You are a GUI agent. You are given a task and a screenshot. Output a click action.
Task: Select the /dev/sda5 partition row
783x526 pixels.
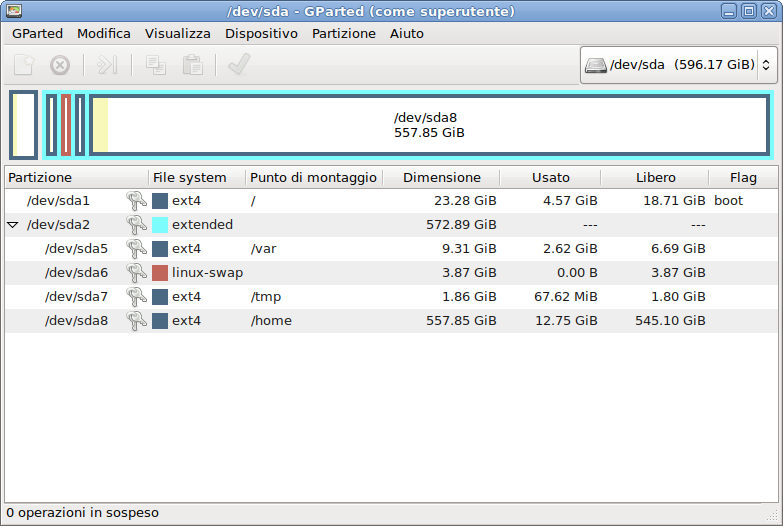tap(392, 249)
